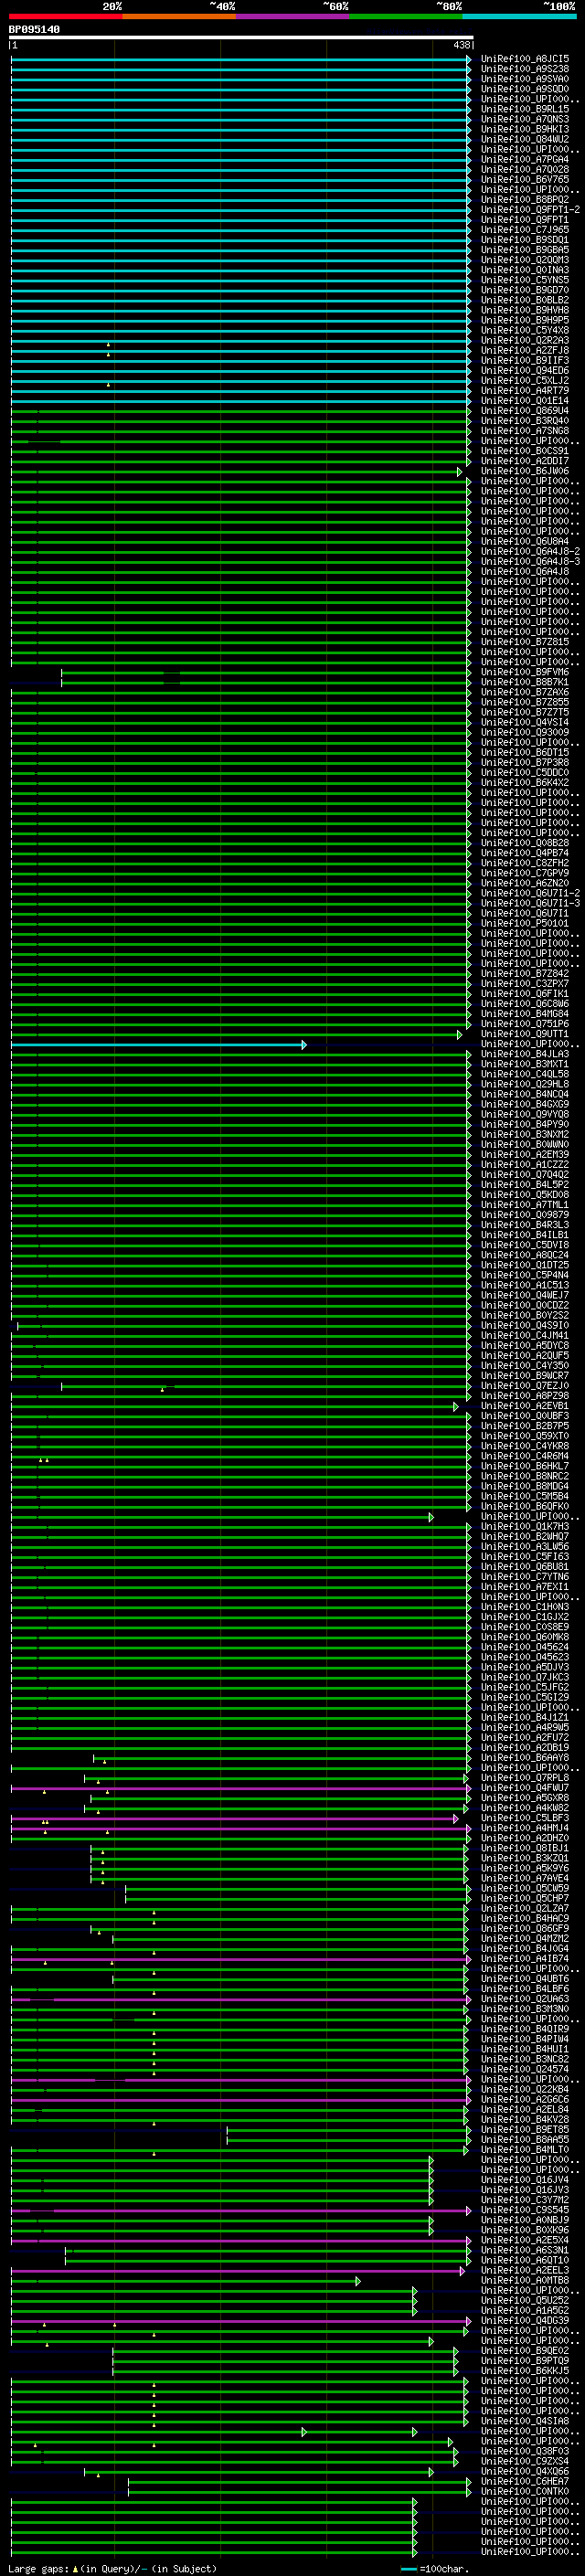
Task: Open UniRef100_B7P3R8 entry
Action: point(525,762)
